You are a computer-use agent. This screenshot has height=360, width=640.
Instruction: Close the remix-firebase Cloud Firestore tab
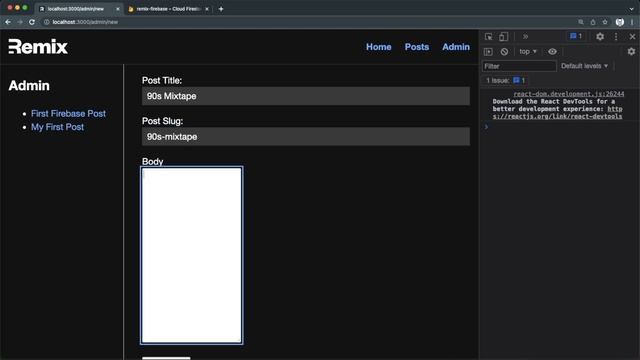[x=207, y=9]
